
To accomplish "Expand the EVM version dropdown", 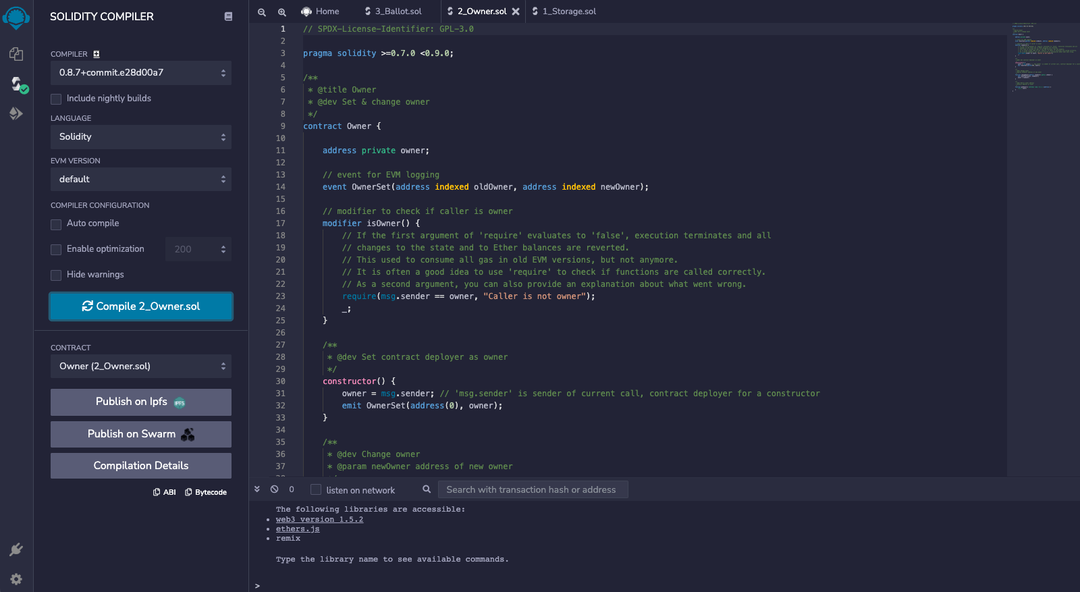I will (141, 179).
